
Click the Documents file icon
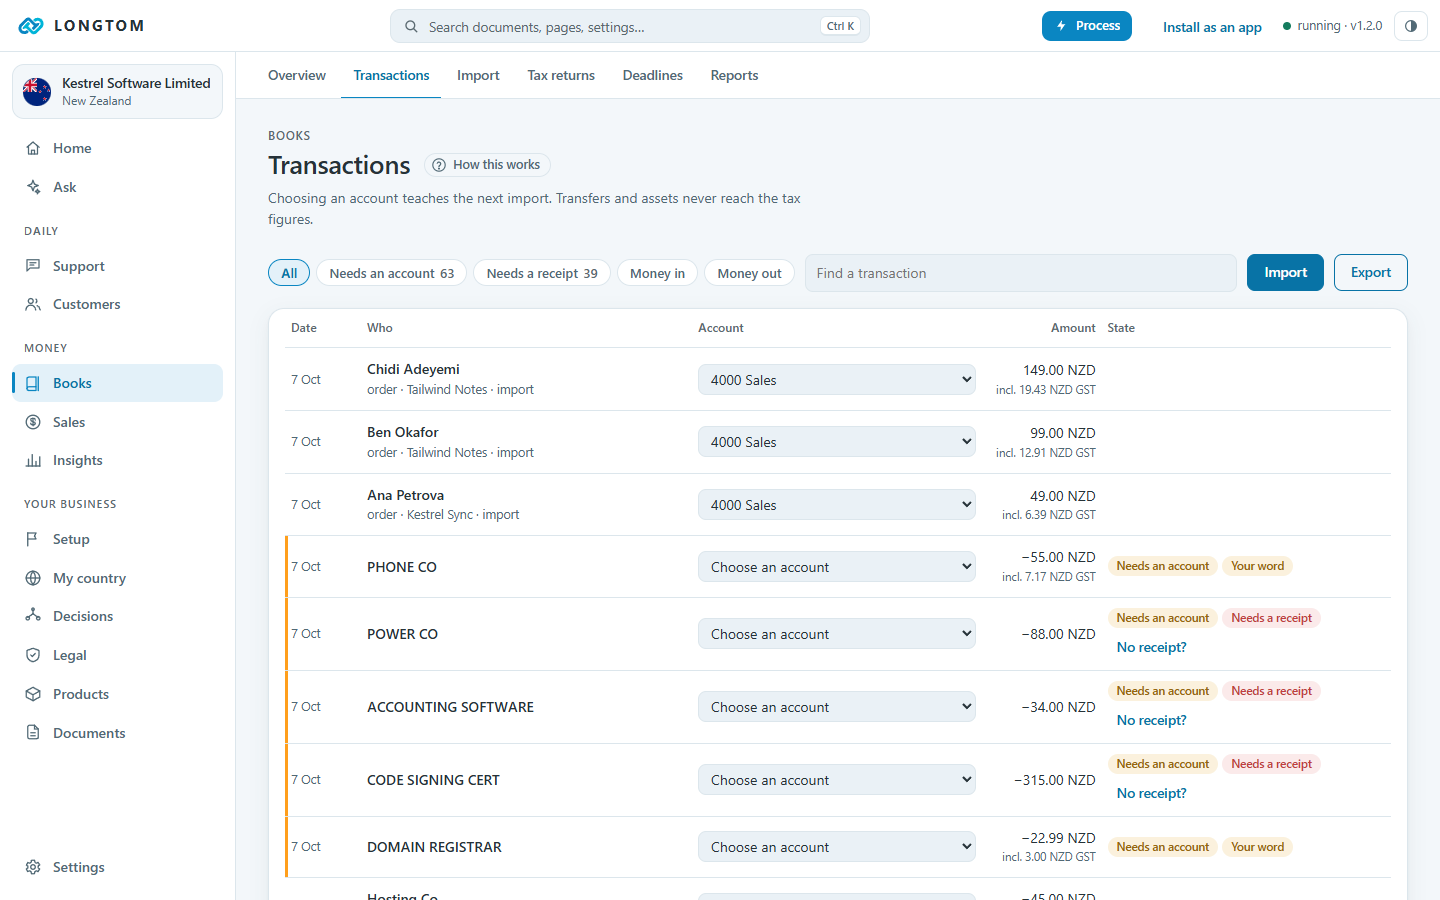(33, 733)
